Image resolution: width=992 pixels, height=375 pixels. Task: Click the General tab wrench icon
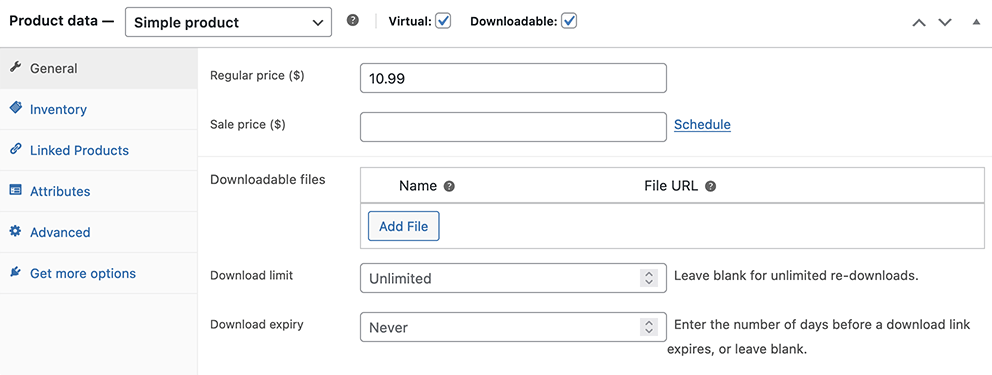tap(16, 67)
